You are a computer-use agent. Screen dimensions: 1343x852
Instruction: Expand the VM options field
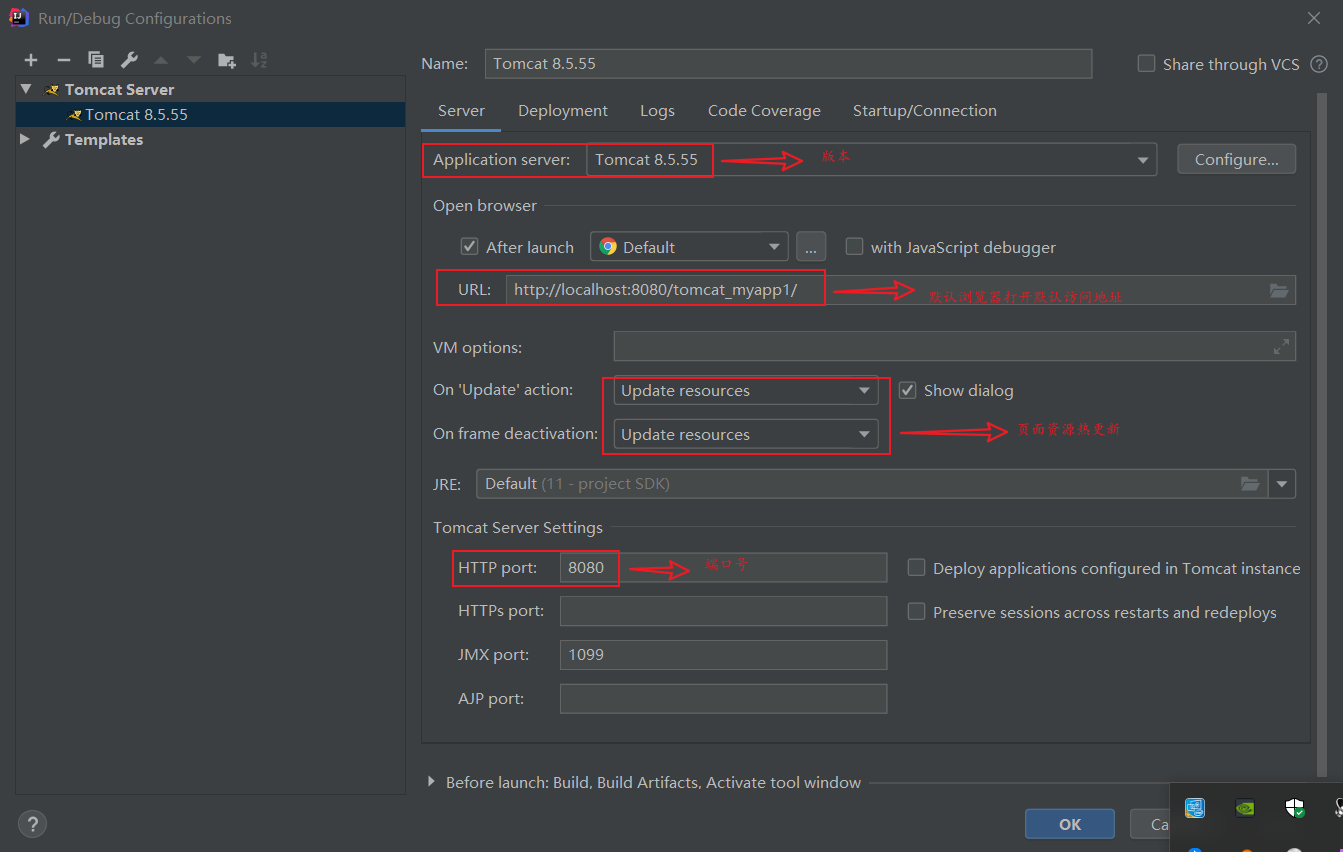(x=1281, y=346)
